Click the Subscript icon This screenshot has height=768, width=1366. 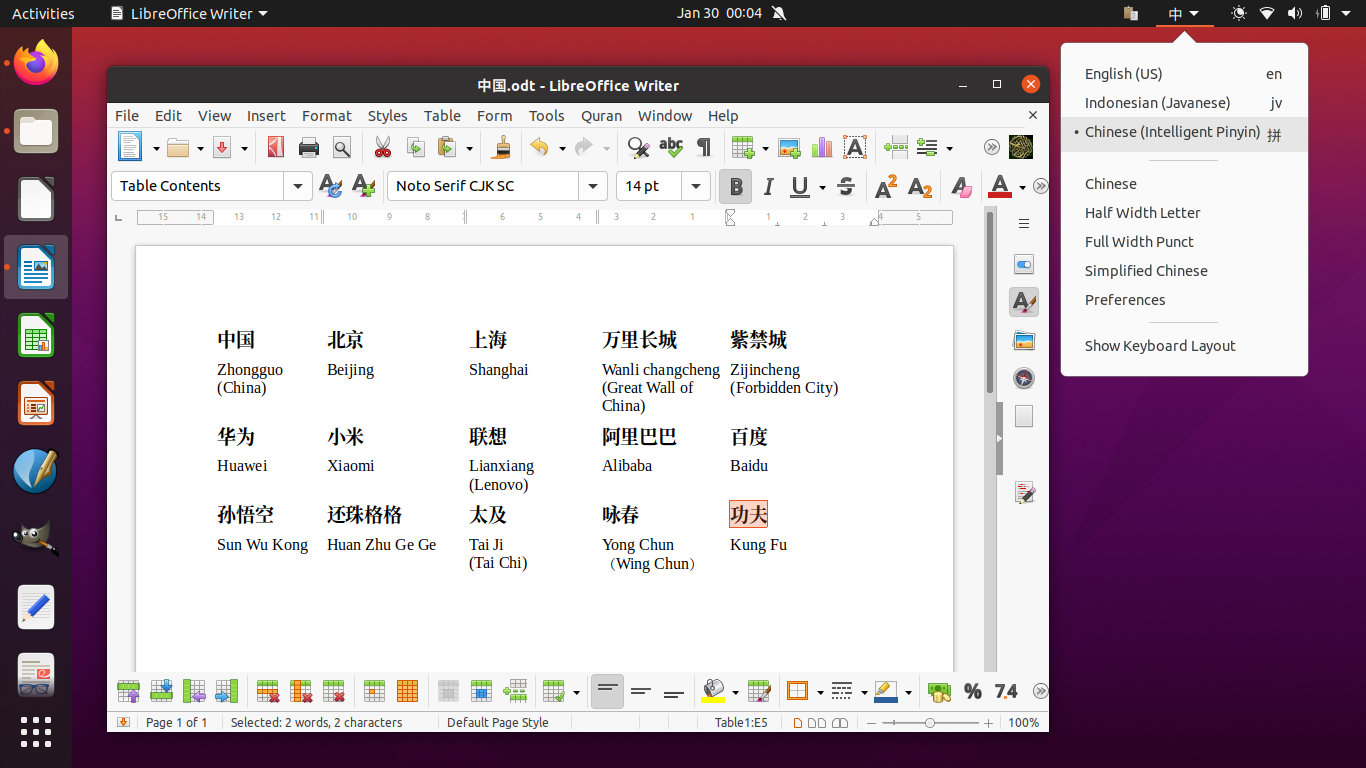tap(920, 186)
